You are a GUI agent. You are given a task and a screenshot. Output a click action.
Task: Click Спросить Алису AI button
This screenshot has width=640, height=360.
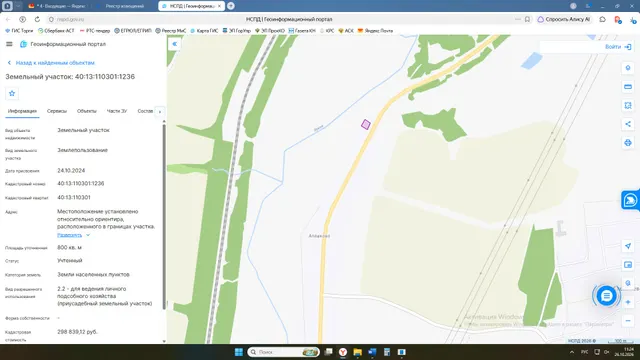(x=564, y=19)
